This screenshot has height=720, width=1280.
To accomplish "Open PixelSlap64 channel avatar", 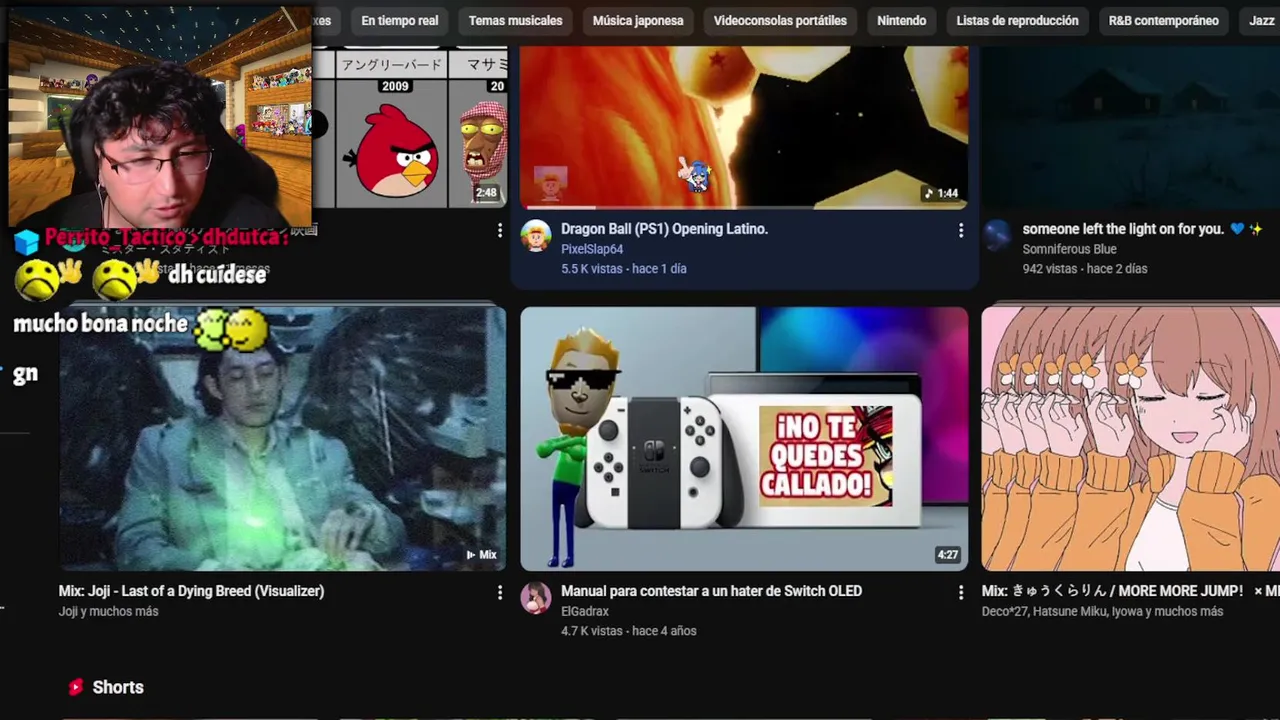I will click(536, 236).
